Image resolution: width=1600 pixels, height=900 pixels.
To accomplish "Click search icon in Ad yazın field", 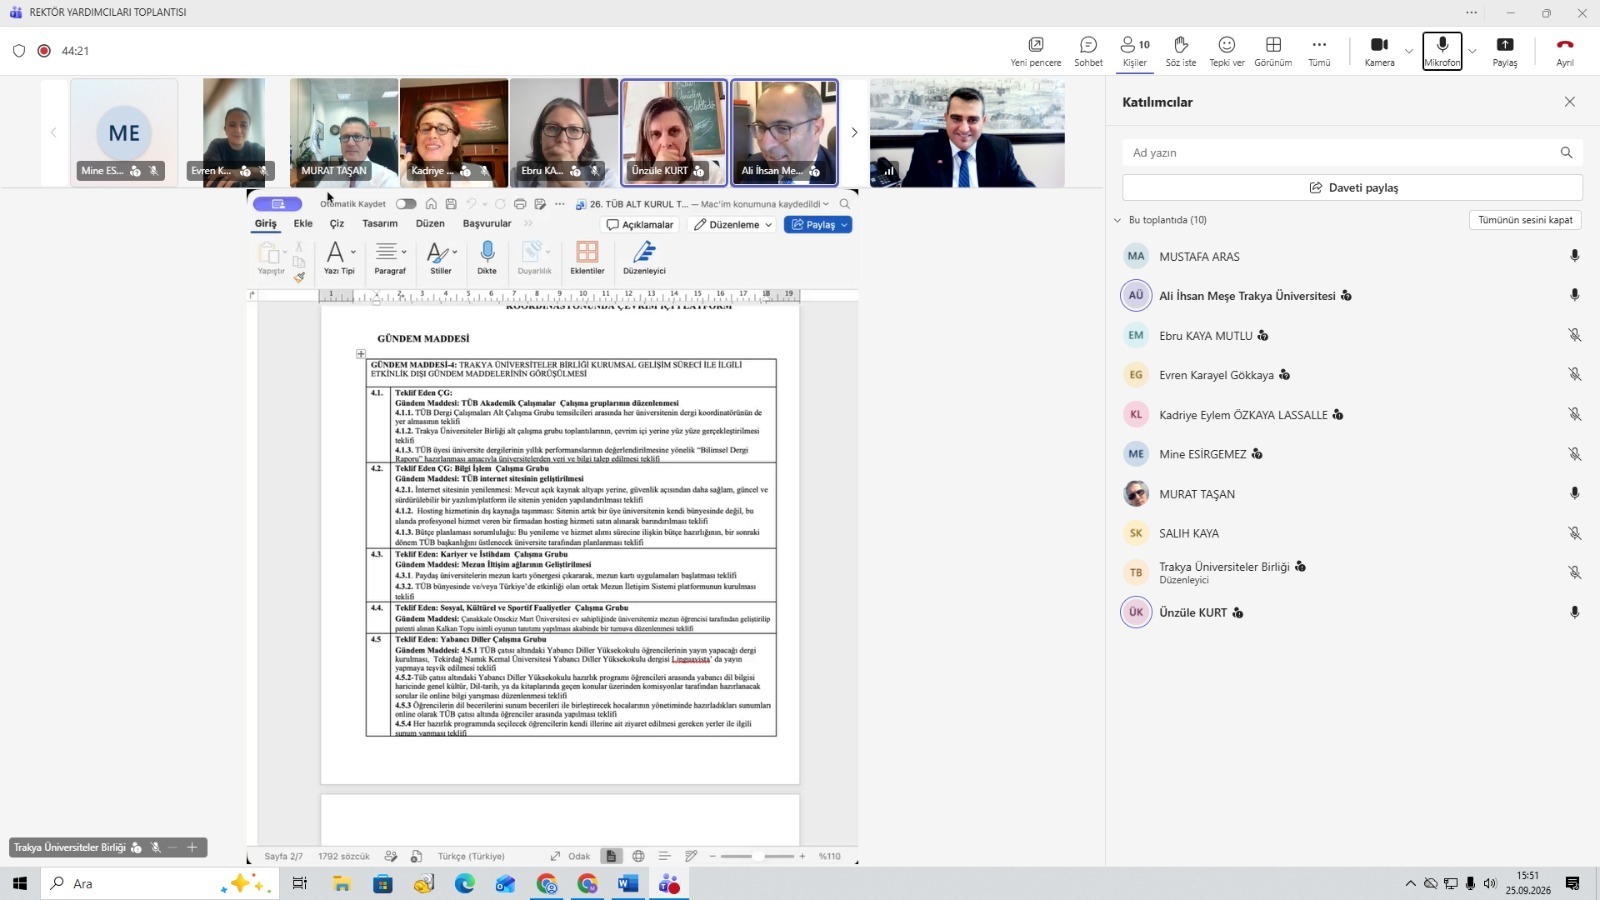I will 1566,153.
